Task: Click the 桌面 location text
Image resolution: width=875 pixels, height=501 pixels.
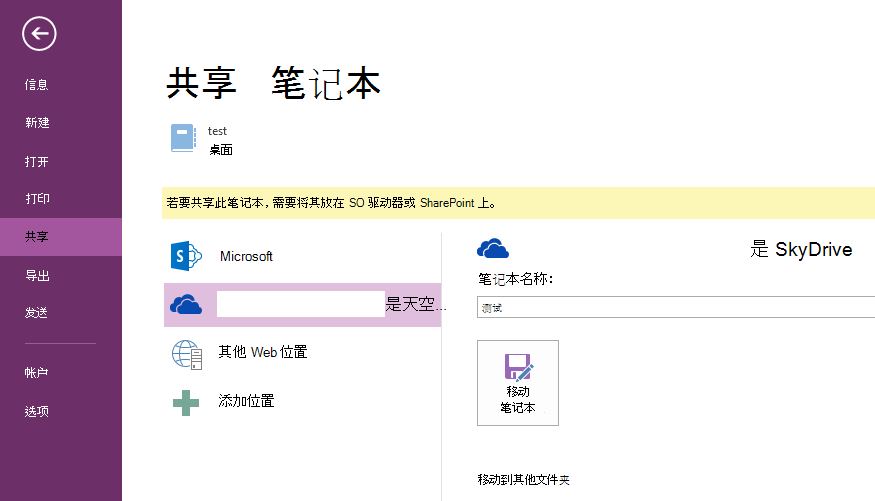Action: pos(221,150)
